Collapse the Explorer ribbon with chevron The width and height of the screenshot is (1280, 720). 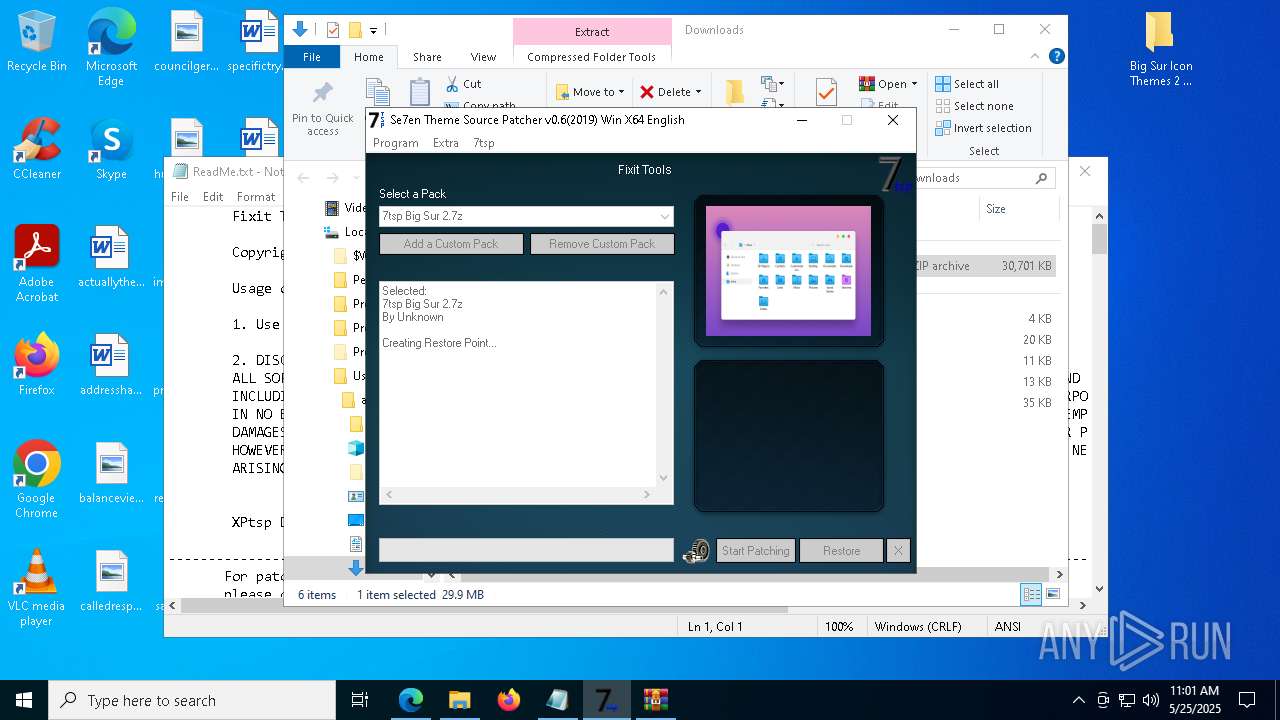coord(1036,57)
